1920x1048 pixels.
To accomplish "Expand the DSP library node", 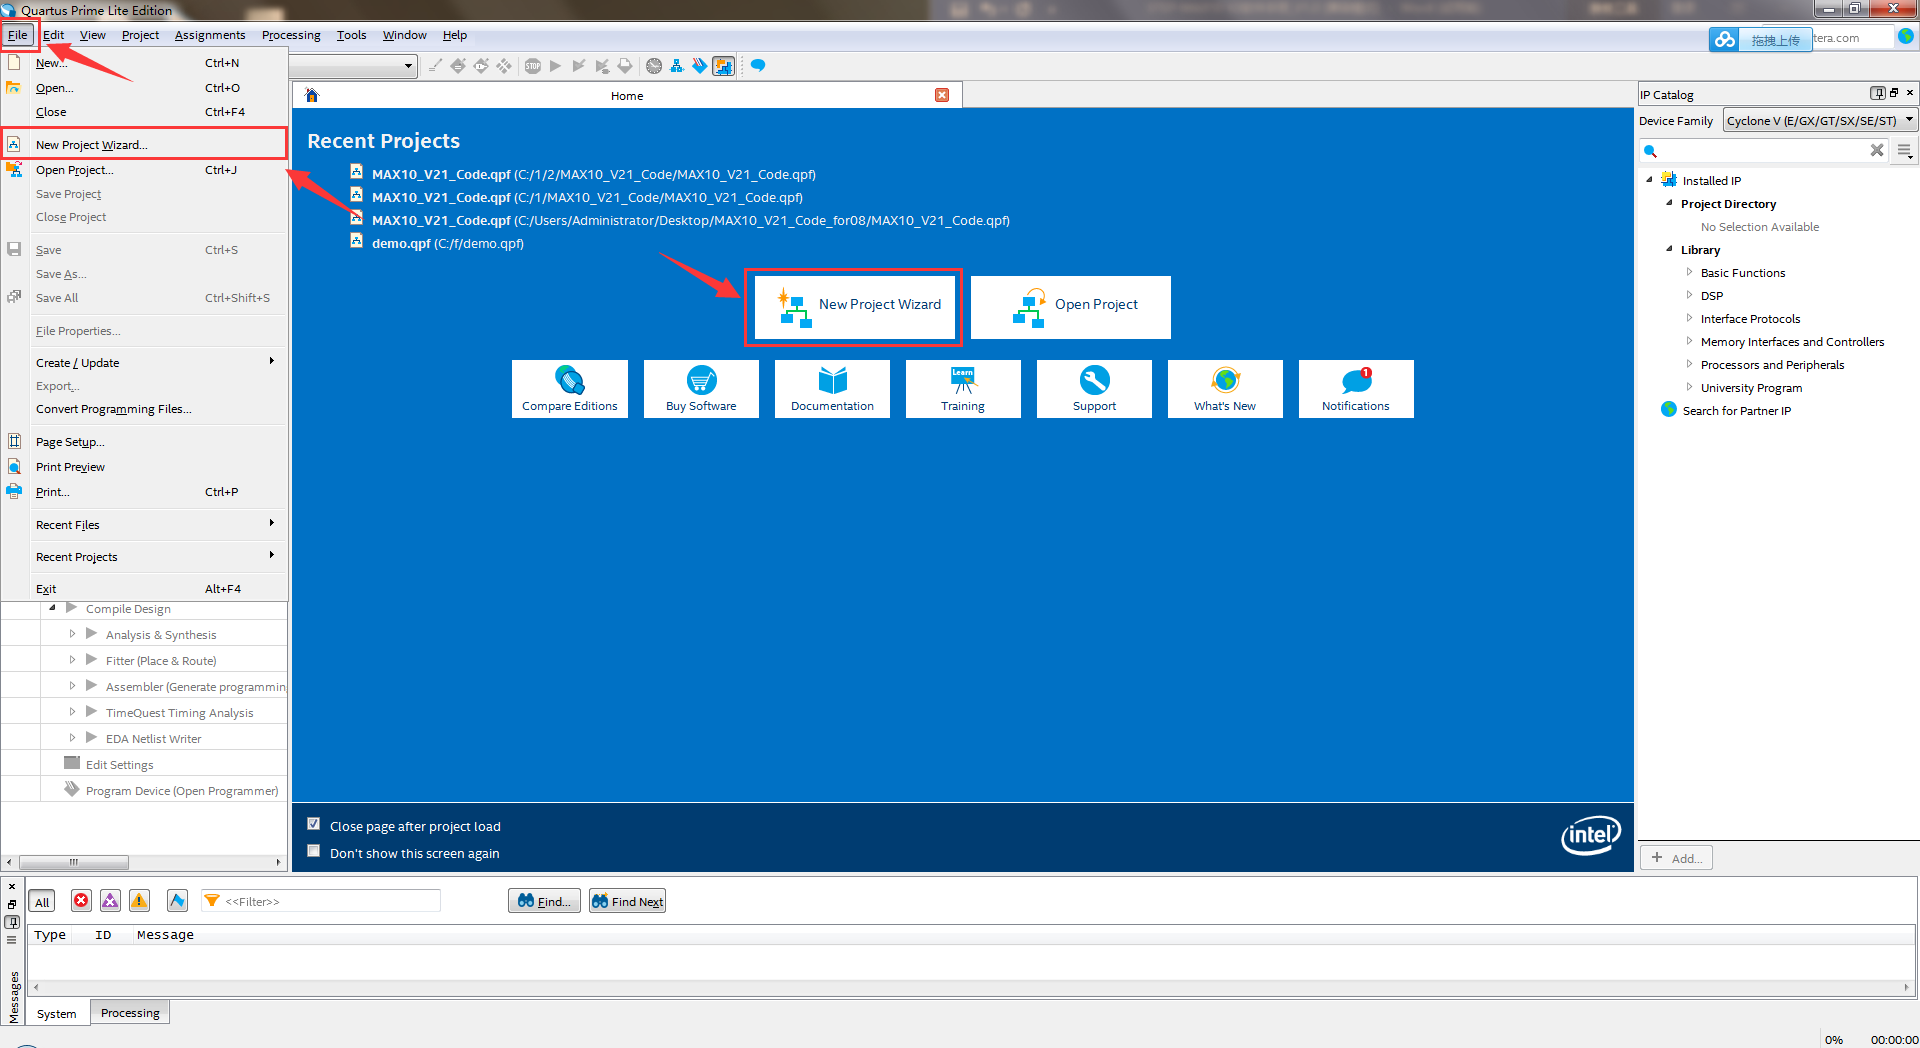I will pyautogui.click(x=1689, y=295).
